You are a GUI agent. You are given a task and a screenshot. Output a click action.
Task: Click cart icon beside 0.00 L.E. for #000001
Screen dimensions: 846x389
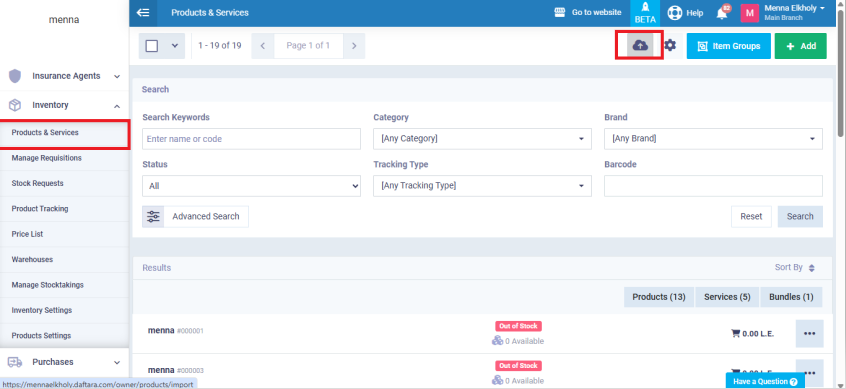click(735, 333)
